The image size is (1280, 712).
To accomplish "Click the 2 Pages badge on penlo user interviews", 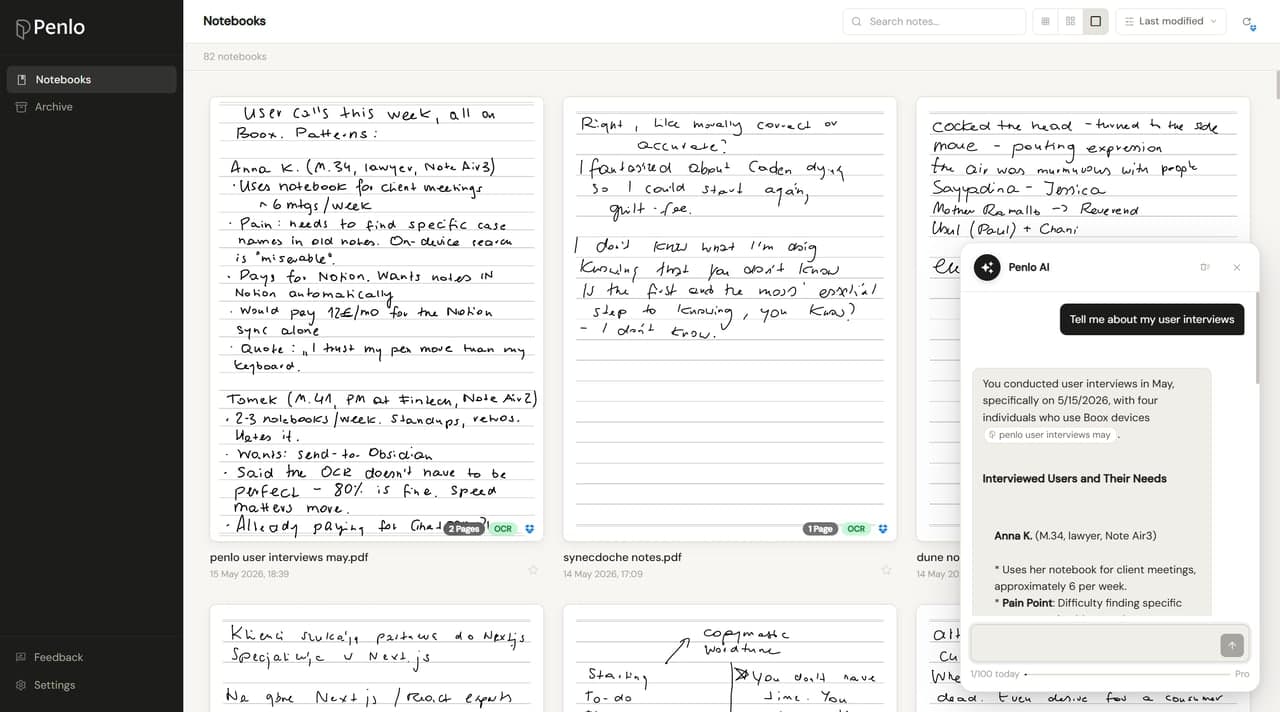I will [x=464, y=529].
